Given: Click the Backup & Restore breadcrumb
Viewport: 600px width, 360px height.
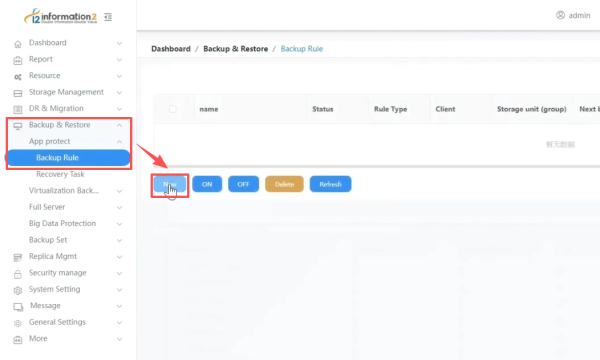Looking at the screenshot, I should (235, 49).
